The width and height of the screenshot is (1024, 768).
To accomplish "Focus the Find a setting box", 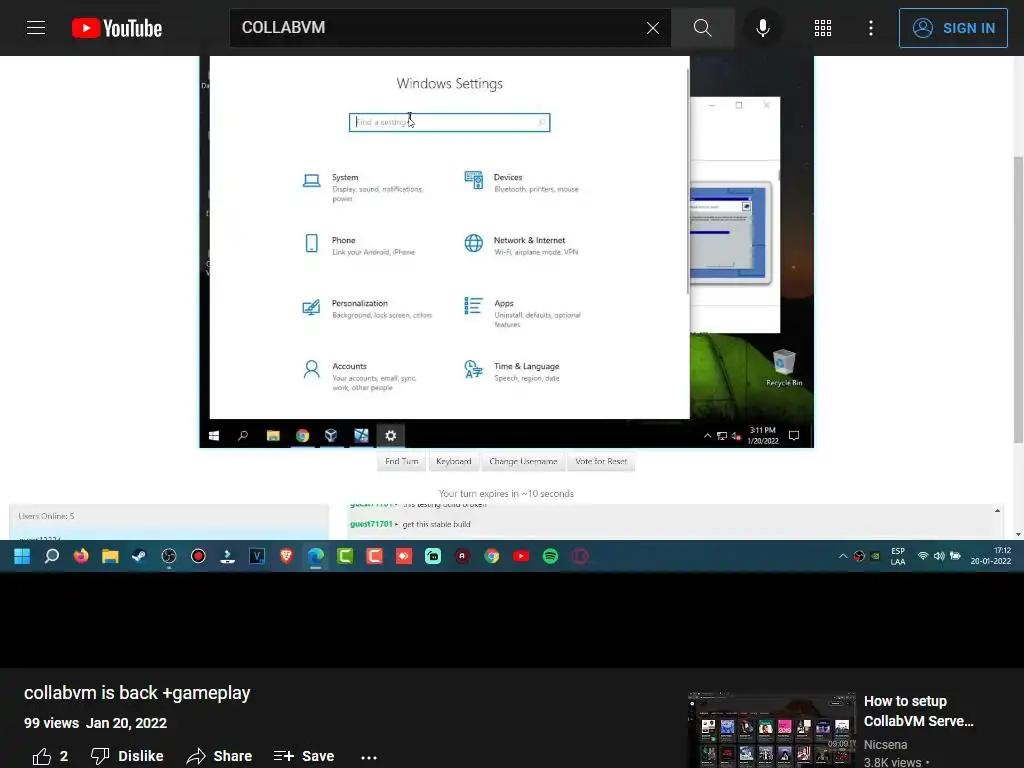I will 449,122.
